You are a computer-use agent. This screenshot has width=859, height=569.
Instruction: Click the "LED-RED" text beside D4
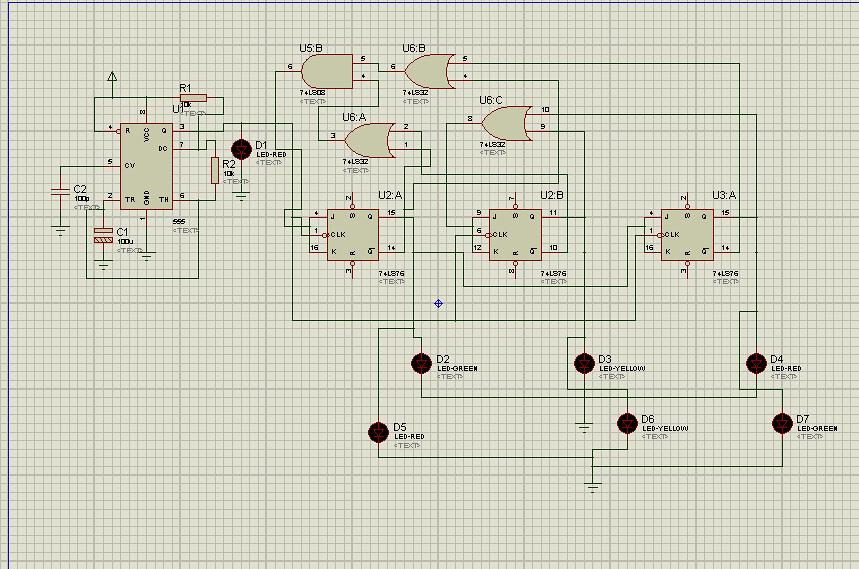786,369
